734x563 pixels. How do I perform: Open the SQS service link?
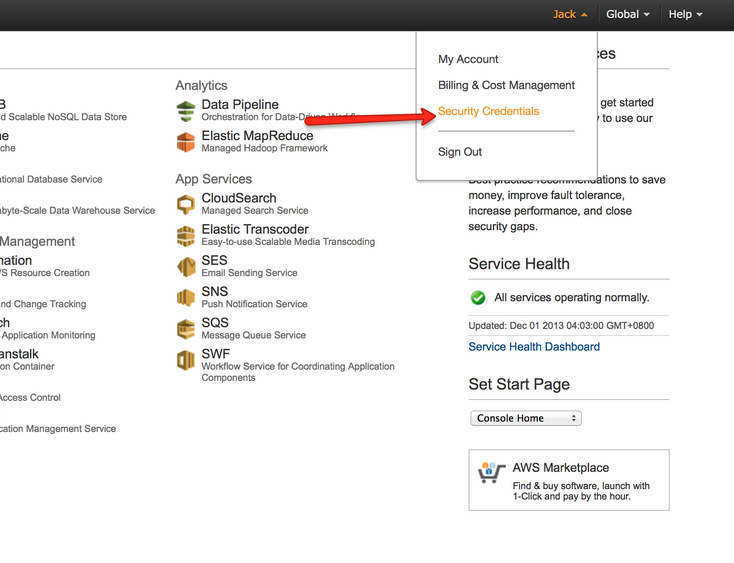[215, 323]
